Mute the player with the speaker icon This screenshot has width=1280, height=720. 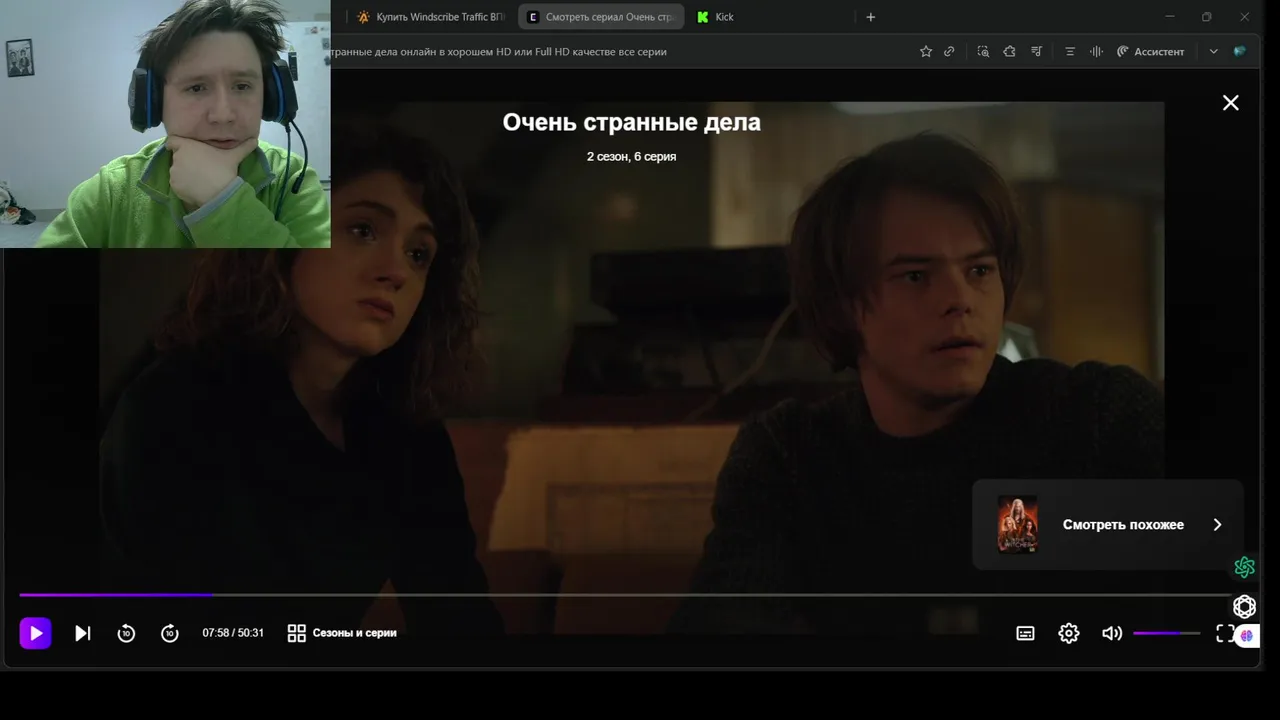pyautogui.click(x=1112, y=633)
